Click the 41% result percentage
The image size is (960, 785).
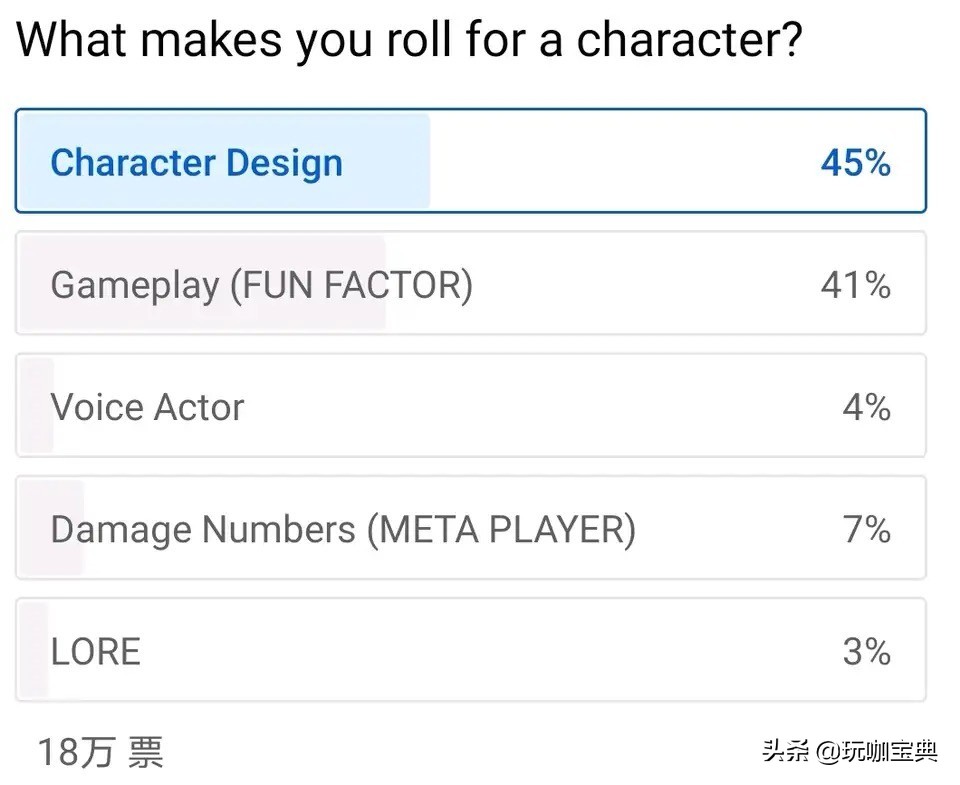pyautogui.click(x=855, y=285)
